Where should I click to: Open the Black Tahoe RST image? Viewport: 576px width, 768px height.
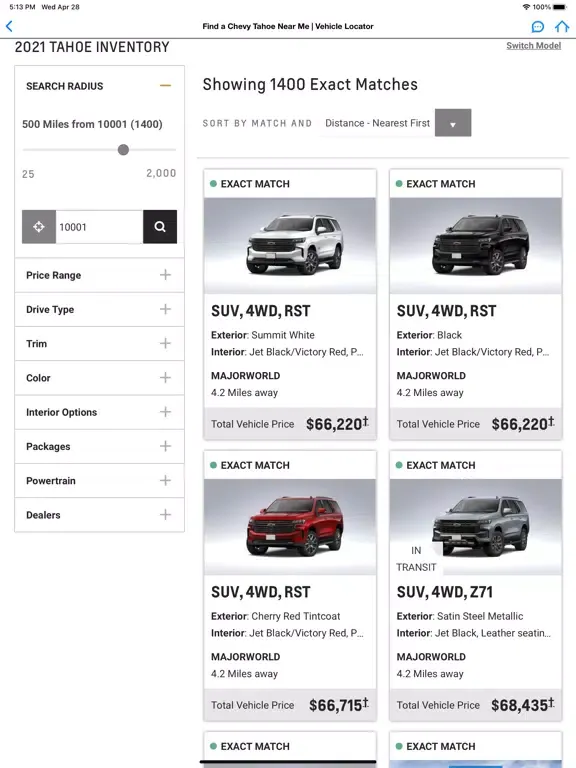point(476,245)
